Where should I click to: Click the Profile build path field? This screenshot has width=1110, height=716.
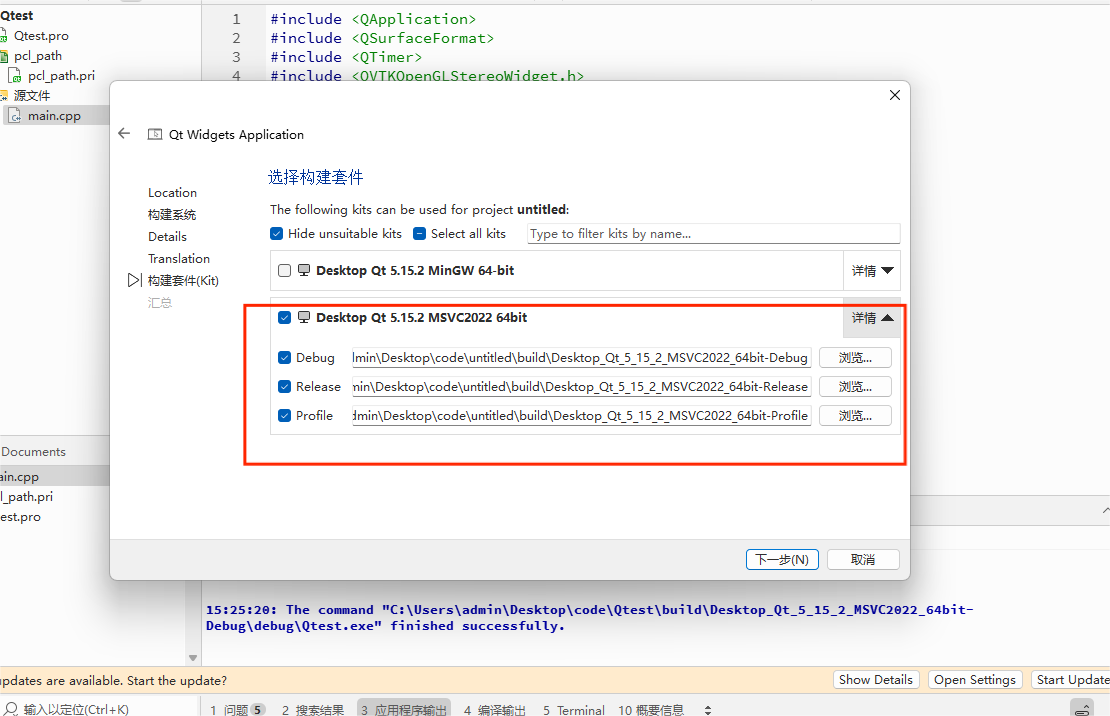581,416
